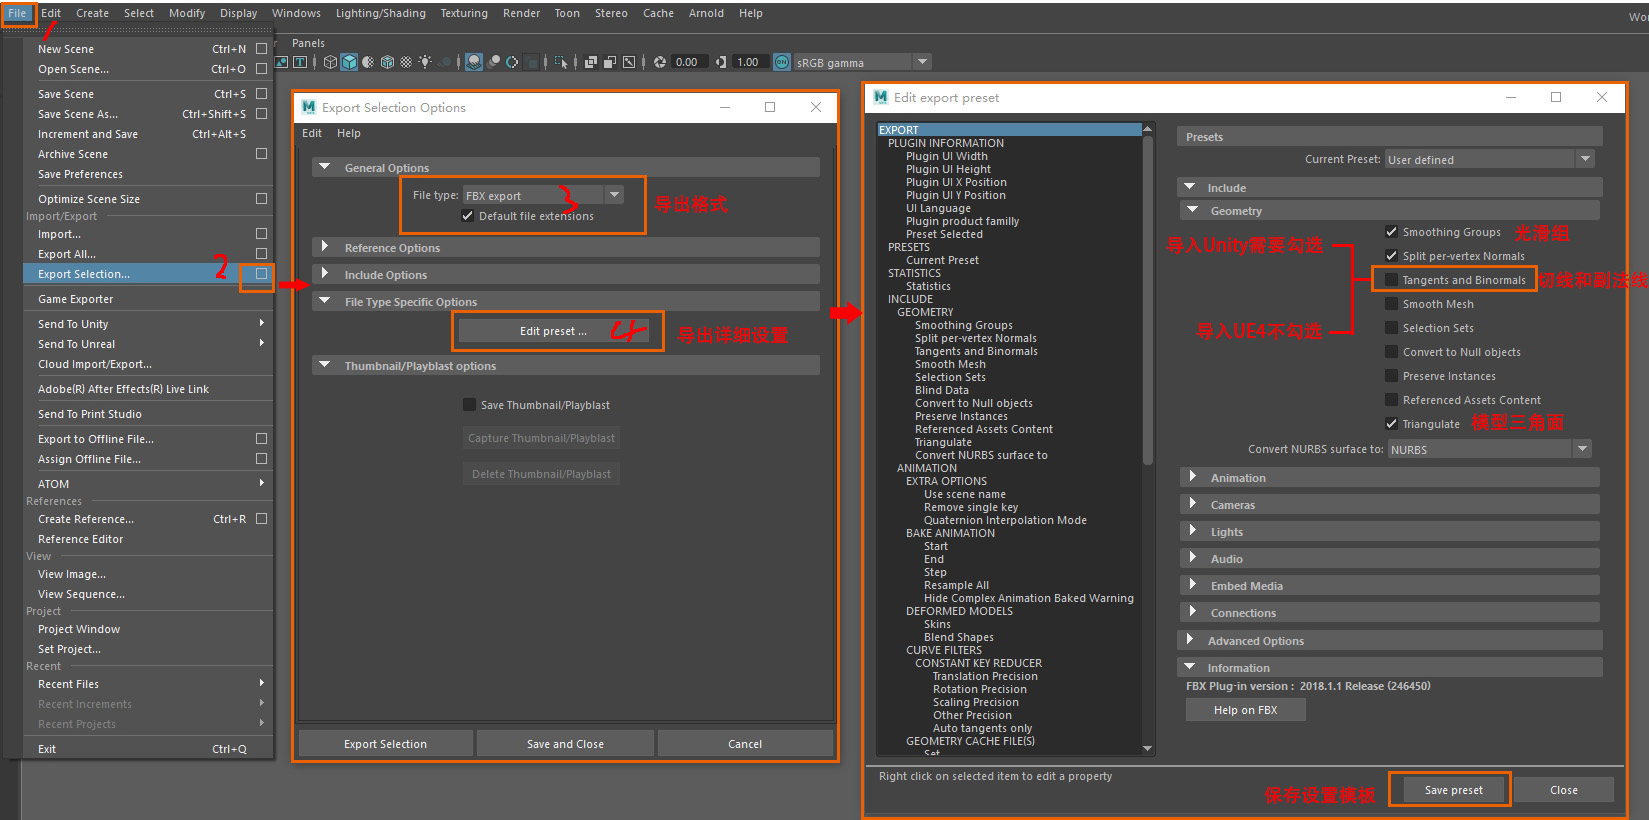Open Send To Unity submenu
Image resolution: width=1649 pixels, height=820 pixels.
pos(148,323)
